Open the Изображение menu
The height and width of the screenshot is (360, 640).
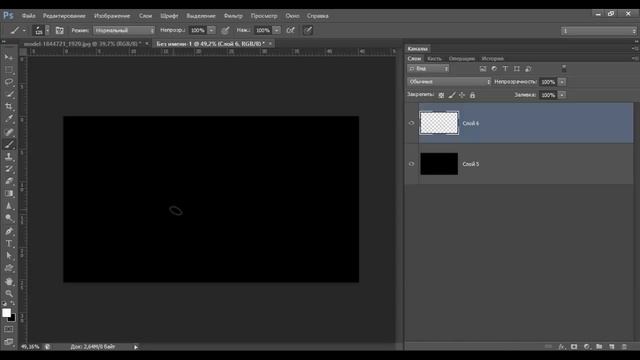point(112,16)
